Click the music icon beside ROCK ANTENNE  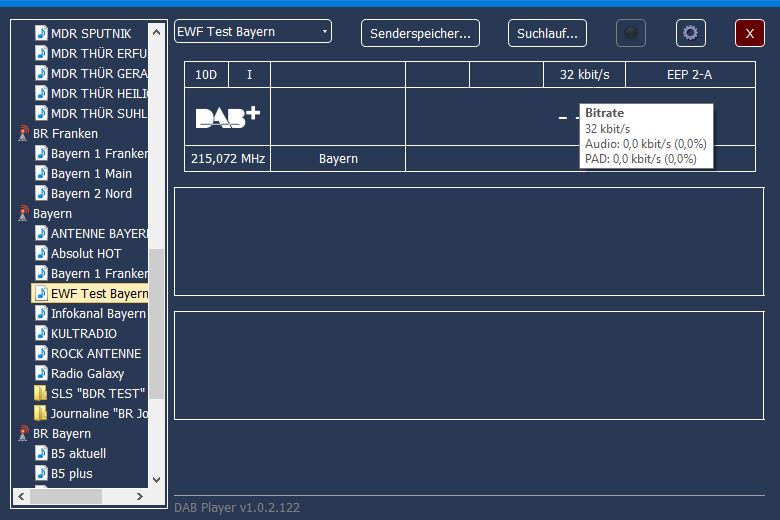click(x=41, y=353)
